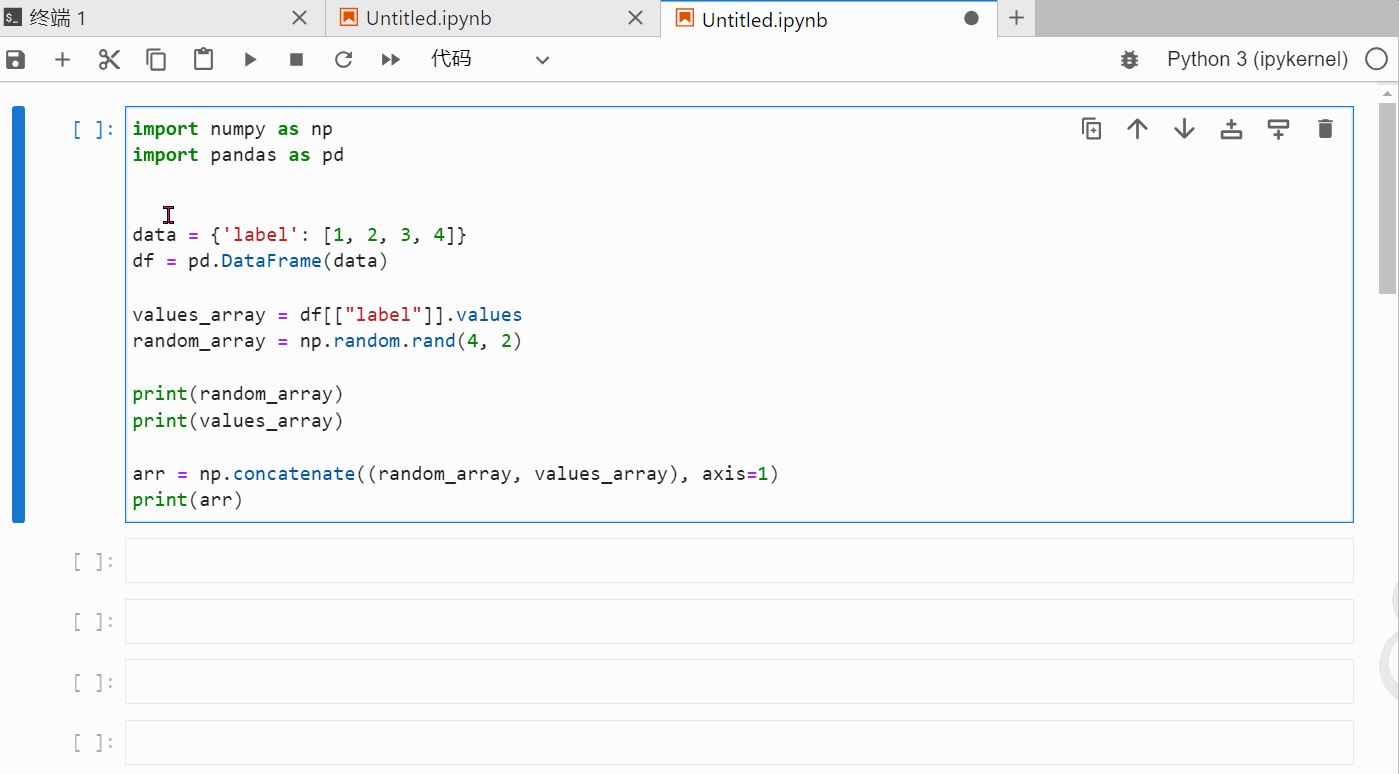Click the print(random_array) line
The width and height of the screenshot is (1399, 774).
(238, 394)
